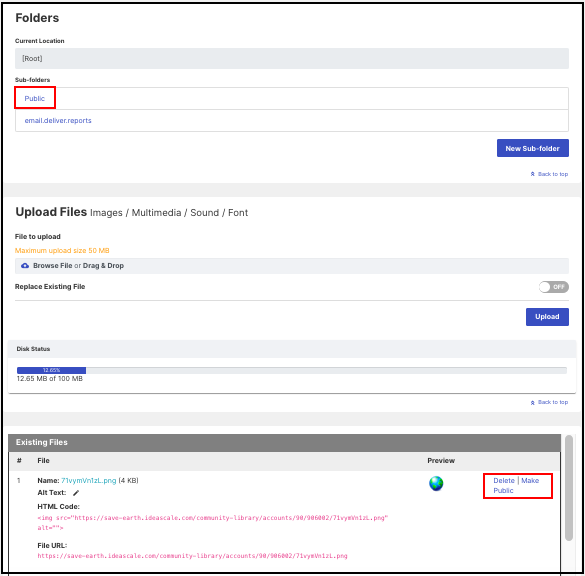
Task: Click the Existing Files vertical scrollbar
Action: (x=569, y=488)
